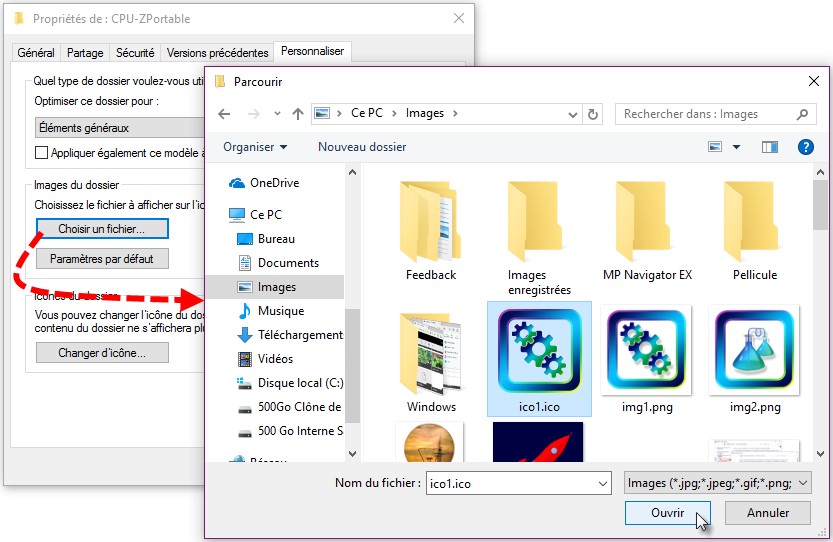
Task: Open Musique in the sidebar
Action: point(280,311)
